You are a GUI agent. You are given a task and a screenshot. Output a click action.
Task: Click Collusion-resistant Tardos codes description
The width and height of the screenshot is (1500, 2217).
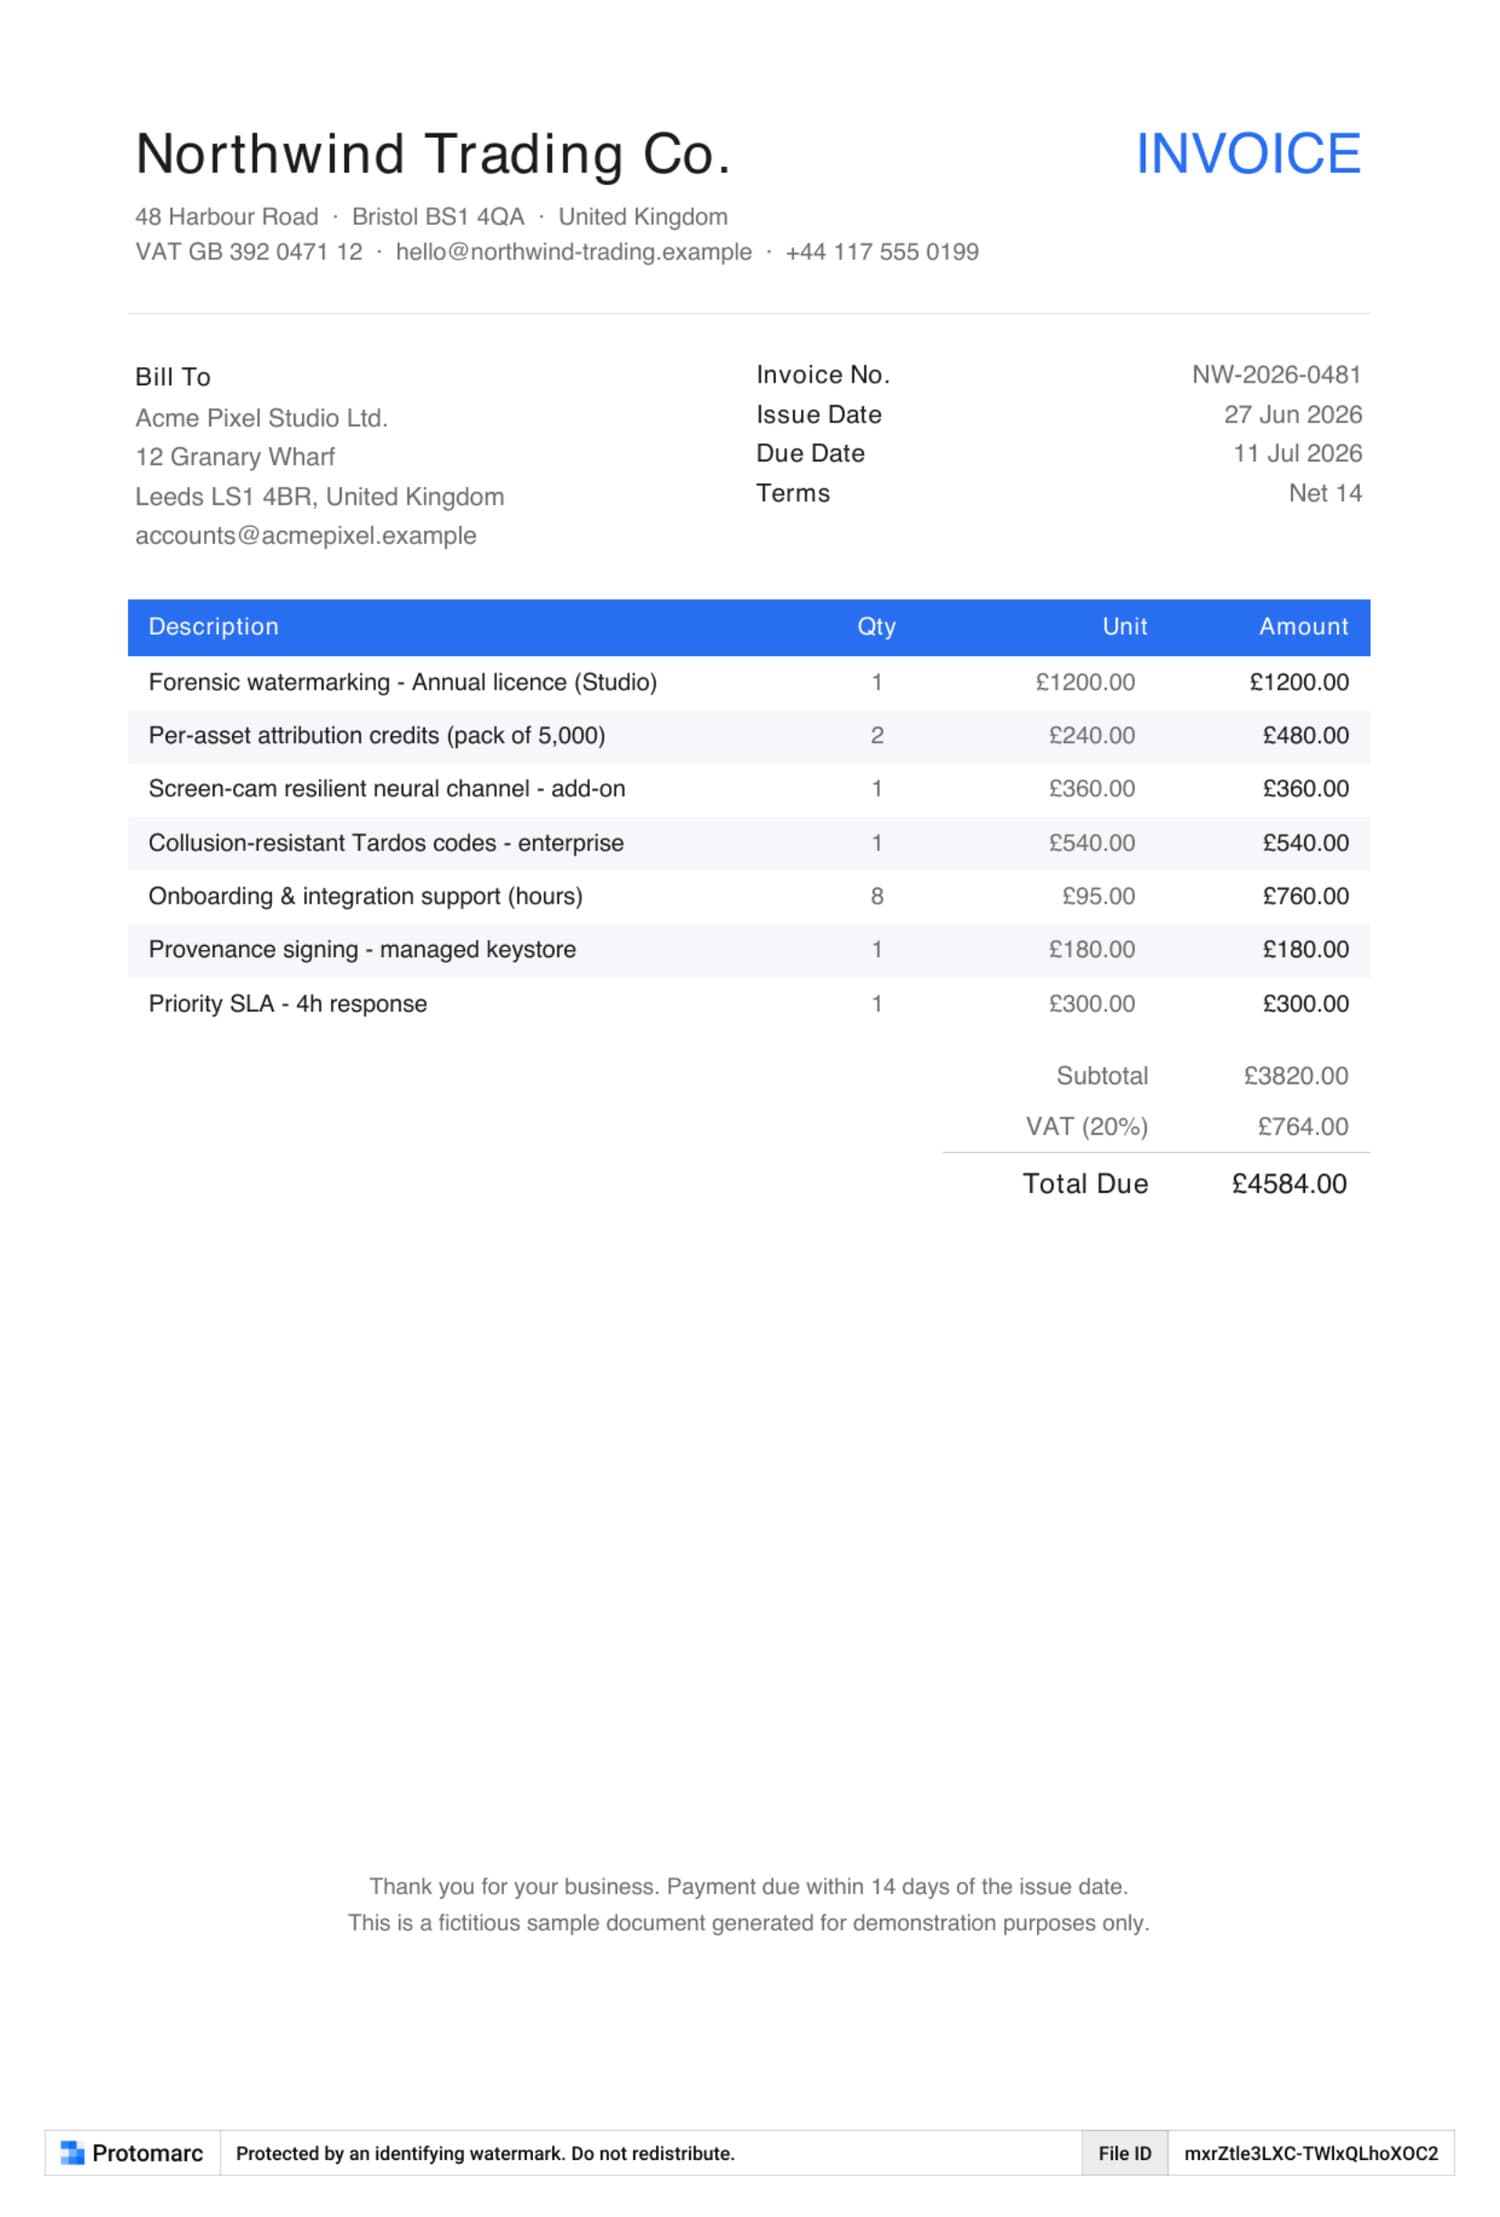[x=386, y=843]
